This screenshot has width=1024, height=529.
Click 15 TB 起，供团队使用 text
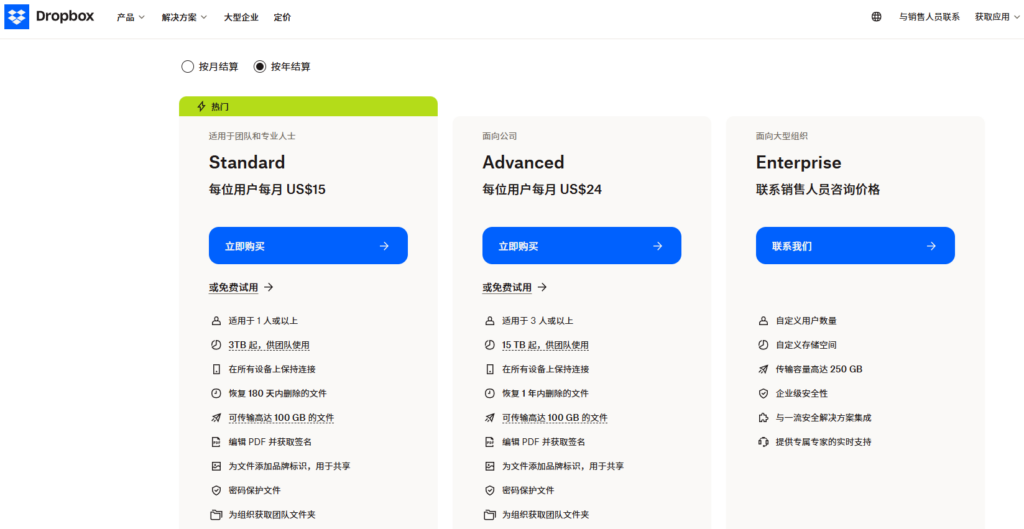(x=545, y=345)
